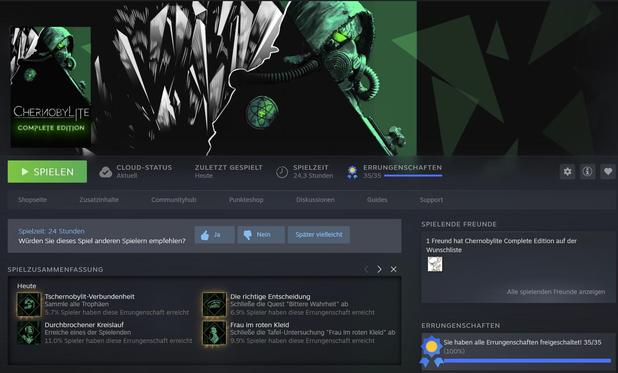Image resolution: width=618 pixels, height=373 pixels.
Task: Open the Support tab
Action: pos(431,200)
